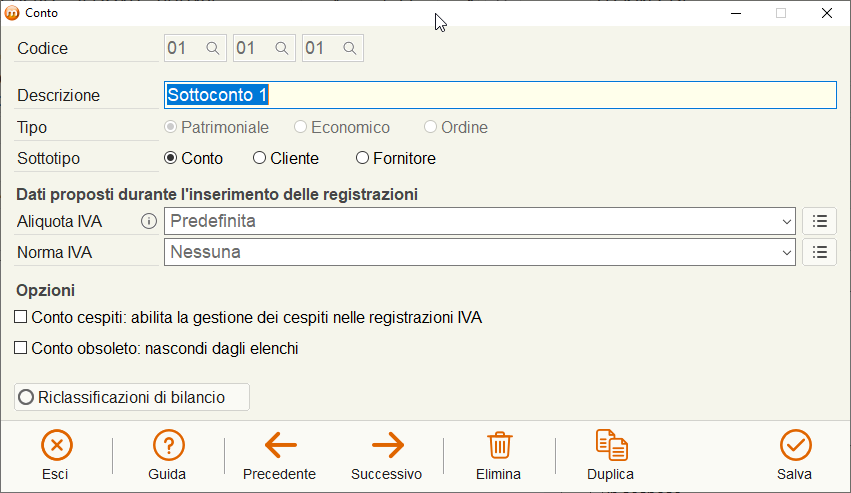This screenshot has height=493, width=851.
Task: Expand Riclassificazioni di bilancio section
Action: click(x=132, y=397)
